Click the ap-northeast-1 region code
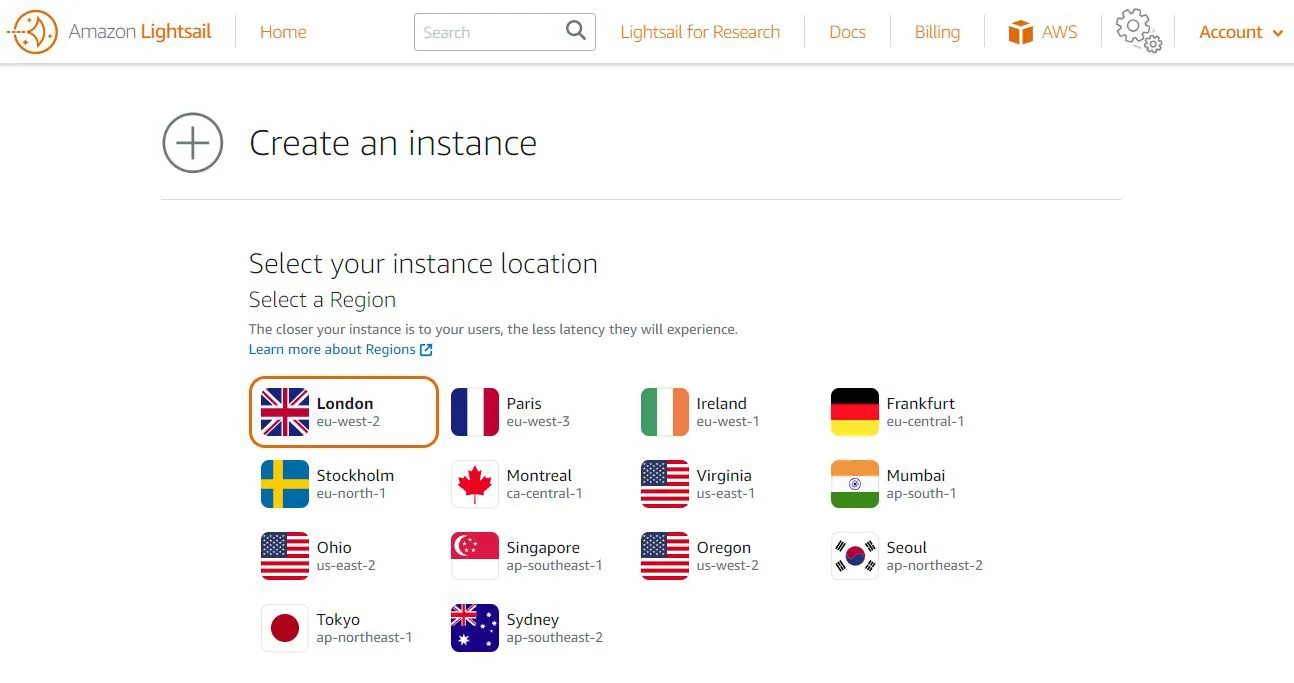1294x683 pixels. click(x=364, y=637)
